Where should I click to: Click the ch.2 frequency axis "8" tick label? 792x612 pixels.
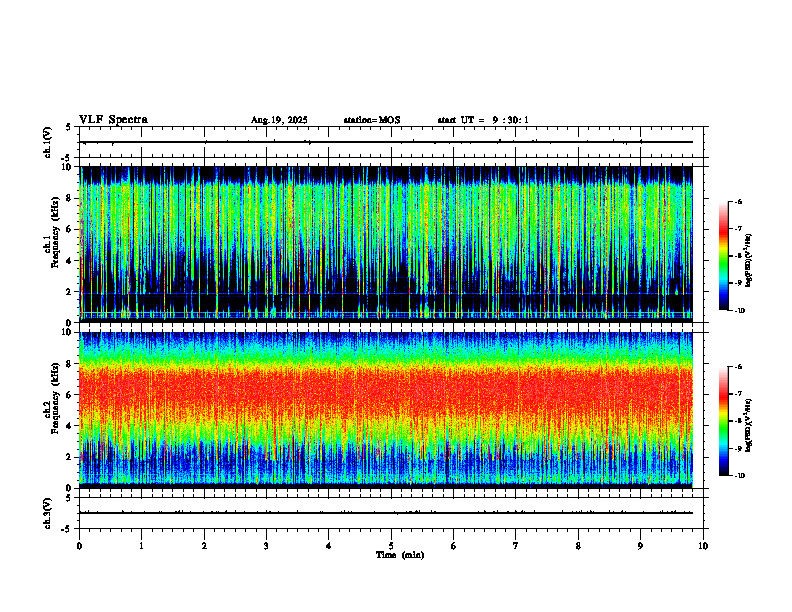point(70,364)
